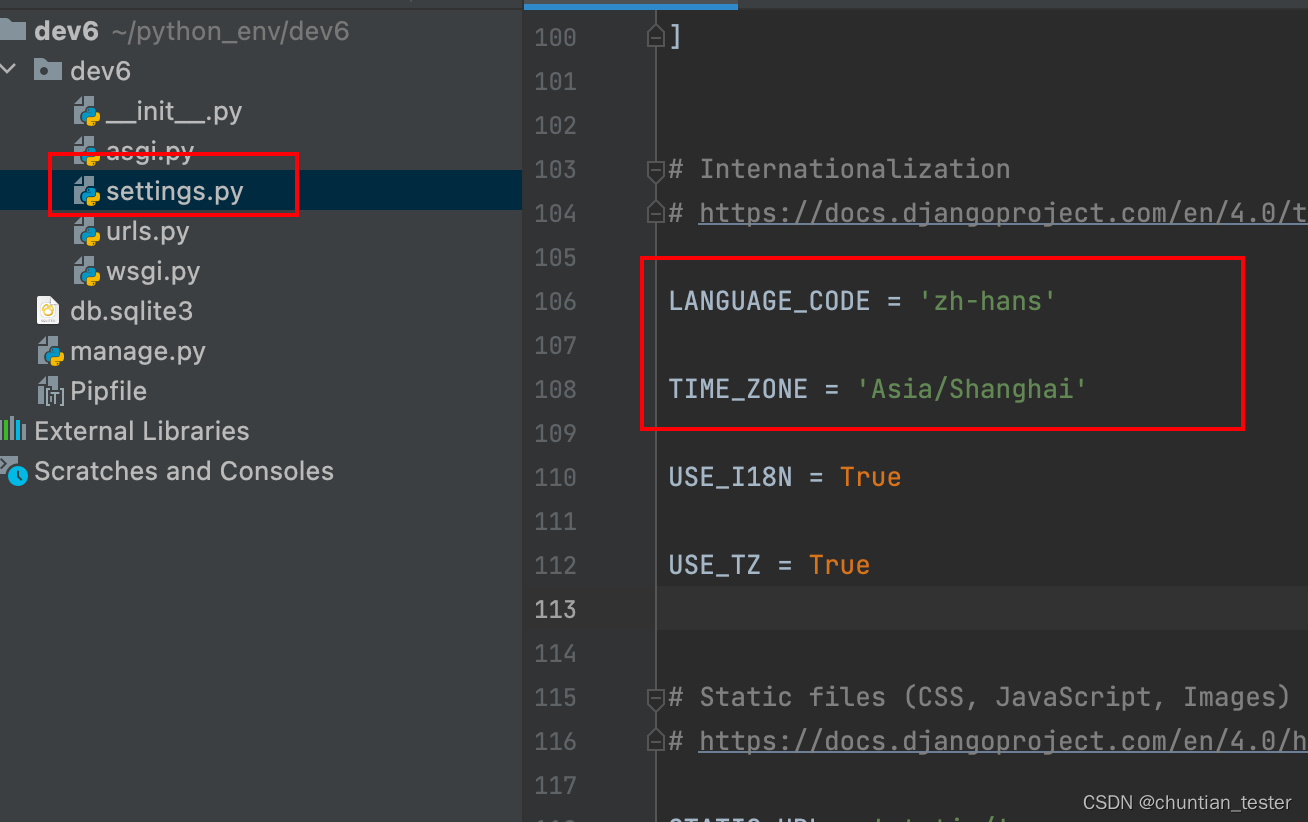Click line number 113 in the gutter
This screenshot has height=822, width=1308.
pos(554,609)
